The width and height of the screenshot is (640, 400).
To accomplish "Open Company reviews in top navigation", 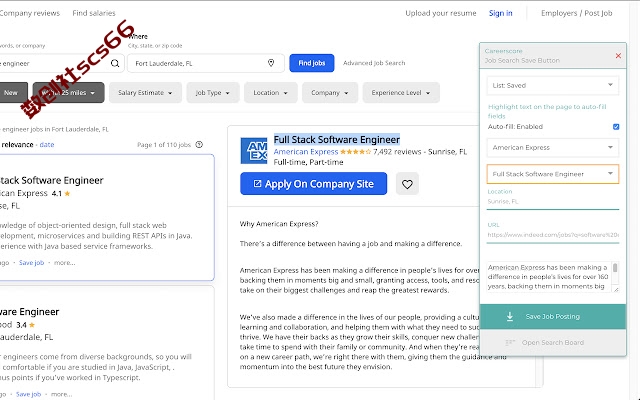I will click(x=29, y=13).
